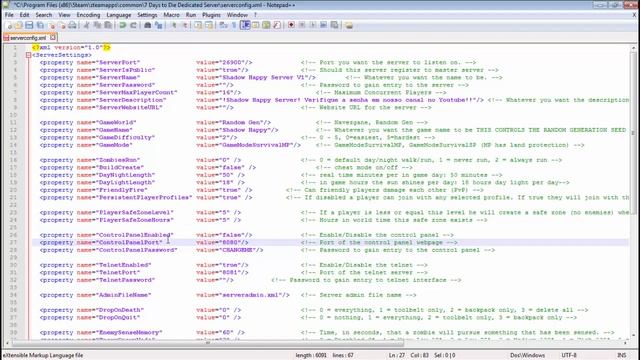The width and height of the screenshot is (640, 360).
Task: Click the horizontal scrollbar left arrow
Action: tap(7, 343)
